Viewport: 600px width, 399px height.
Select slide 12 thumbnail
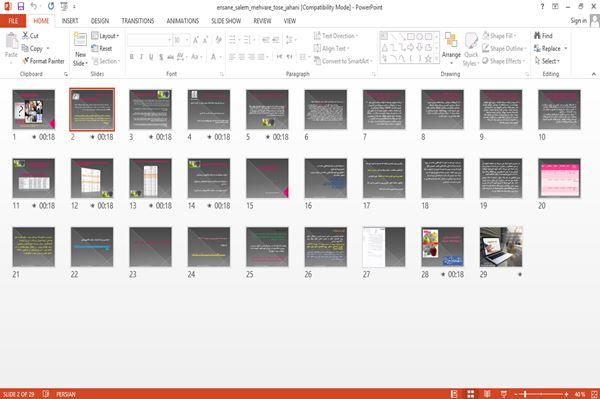pyautogui.click(x=92, y=178)
